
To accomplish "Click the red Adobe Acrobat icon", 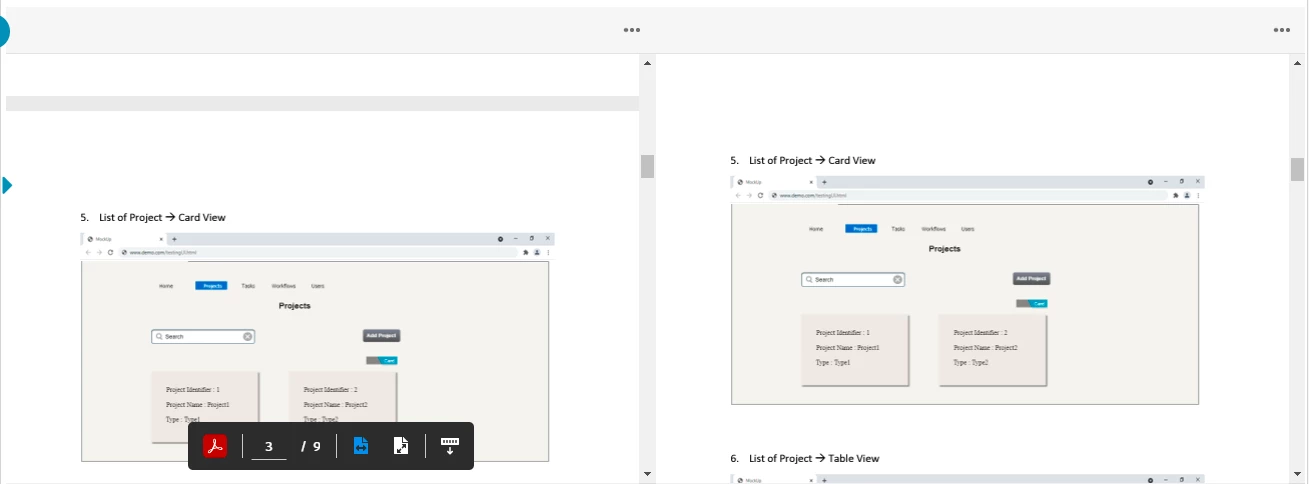I will tap(215, 446).
